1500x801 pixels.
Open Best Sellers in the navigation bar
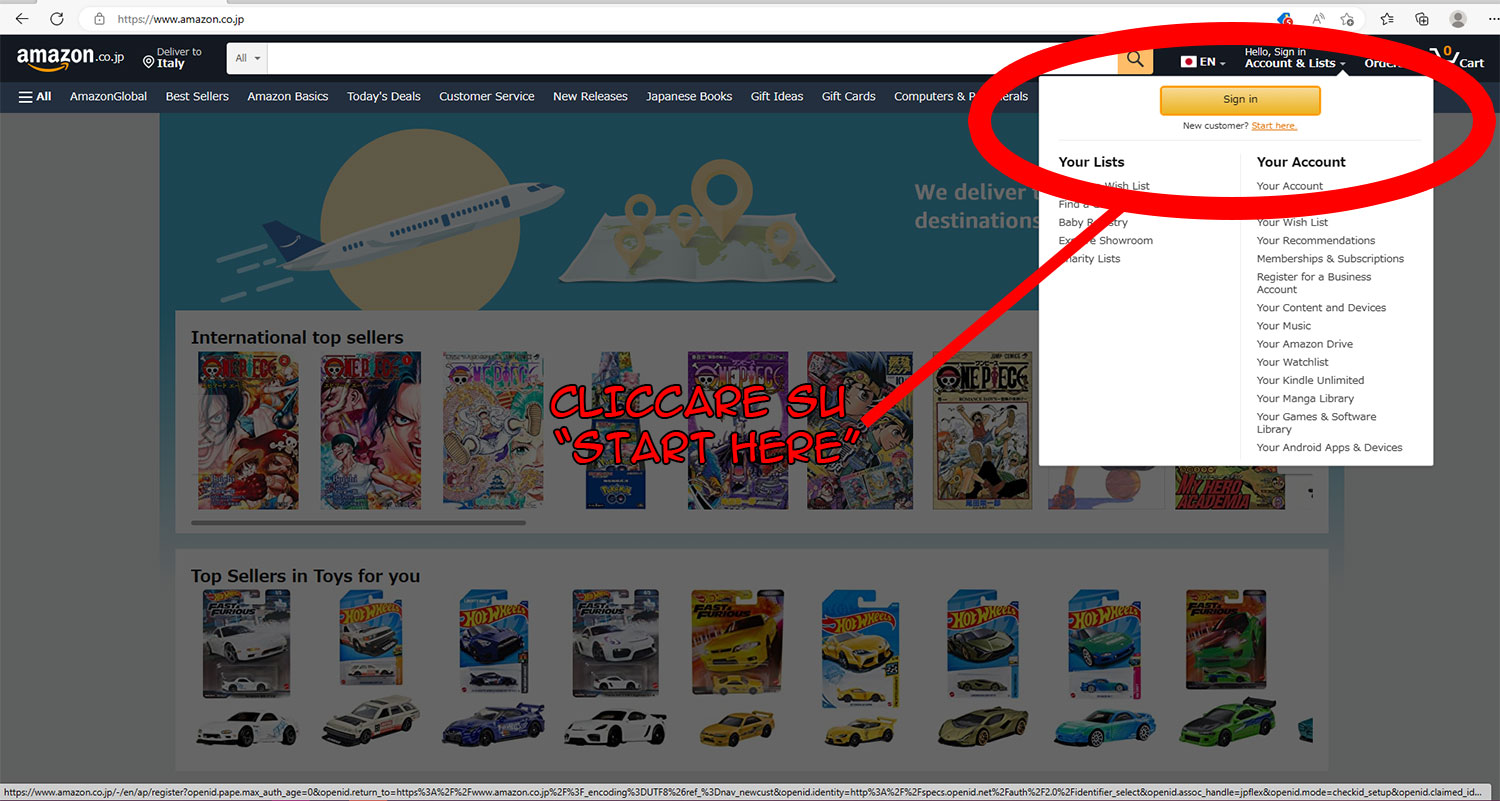[197, 97]
